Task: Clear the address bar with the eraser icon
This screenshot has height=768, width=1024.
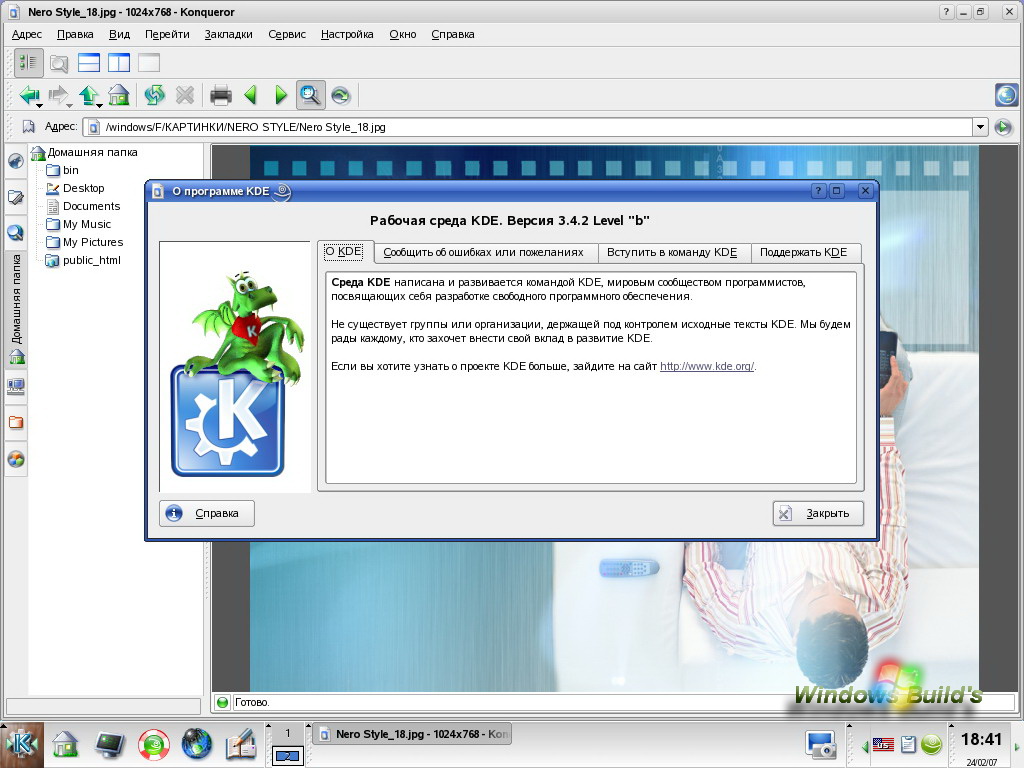Action: tap(28, 127)
